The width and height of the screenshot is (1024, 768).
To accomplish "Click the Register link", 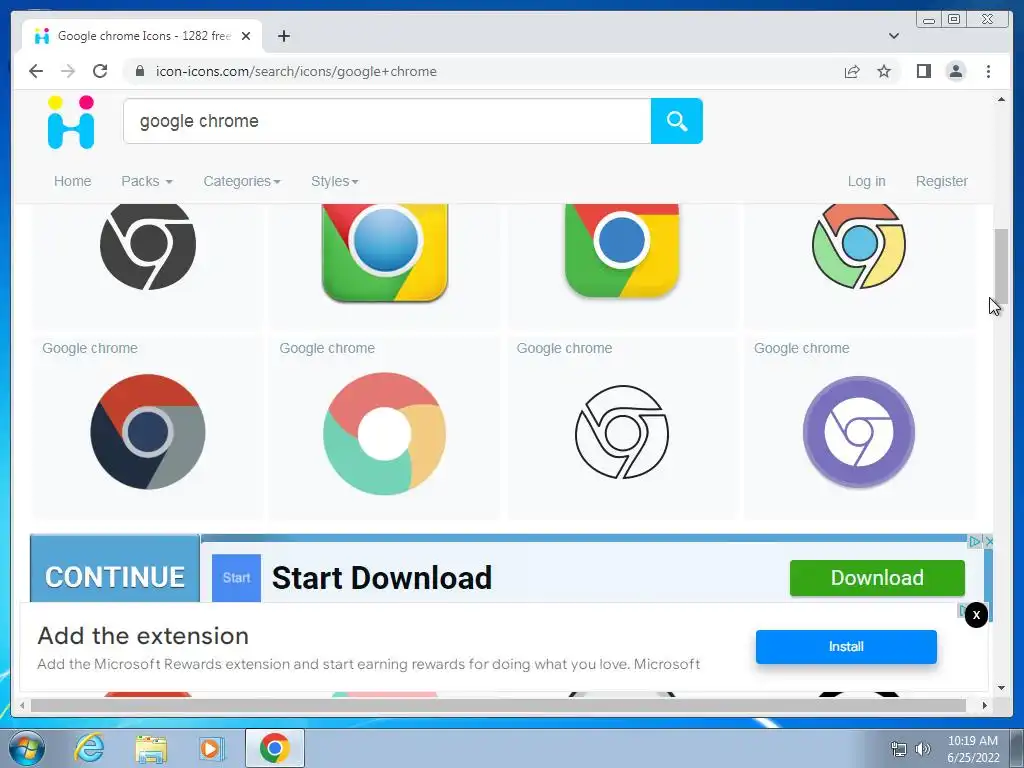I will 941,182.
